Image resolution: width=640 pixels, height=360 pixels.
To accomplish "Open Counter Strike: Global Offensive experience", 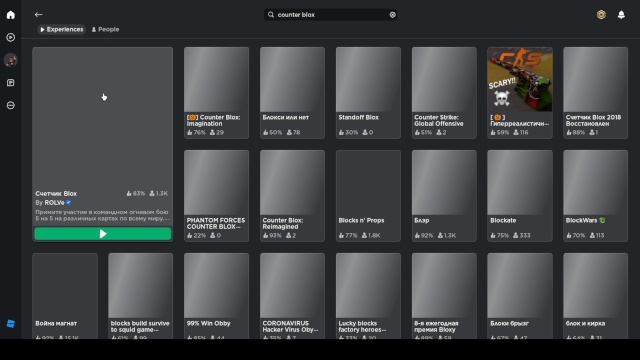I will 444,93.
